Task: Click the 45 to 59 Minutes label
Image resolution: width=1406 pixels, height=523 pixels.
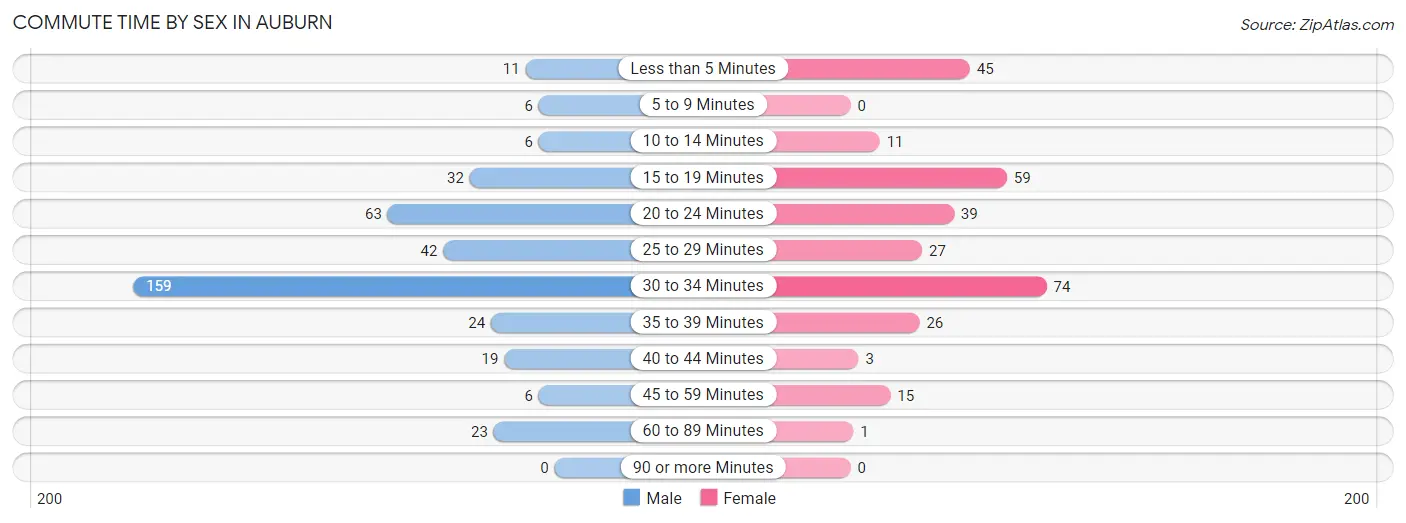Action: click(x=703, y=395)
